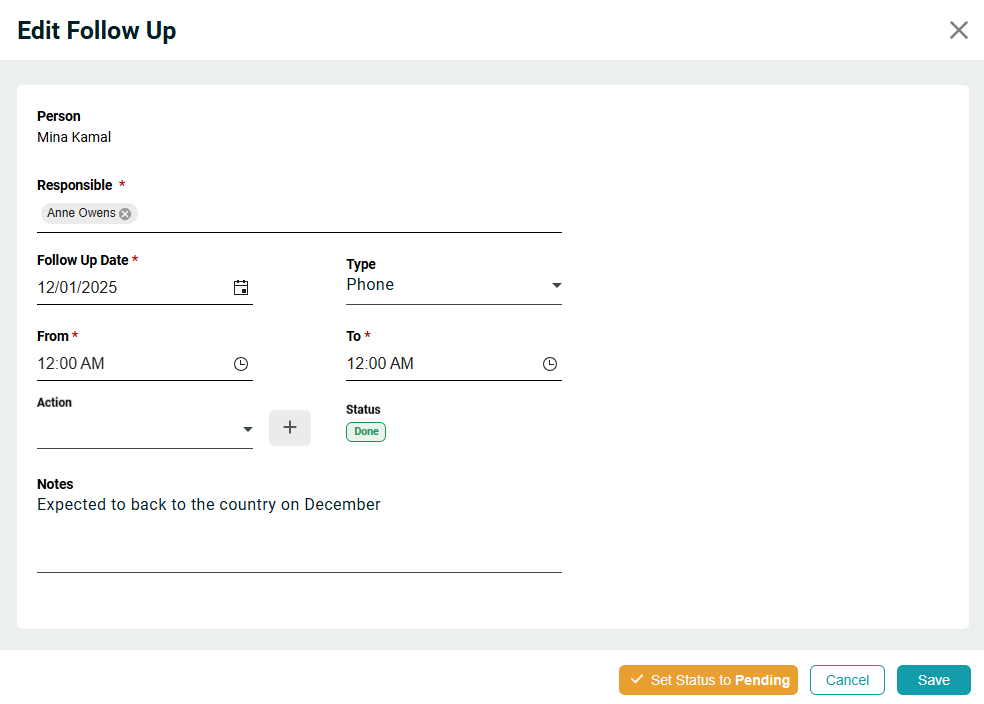Click the person name Mina Kamal
This screenshot has width=984, height=704.
[74, 137]
